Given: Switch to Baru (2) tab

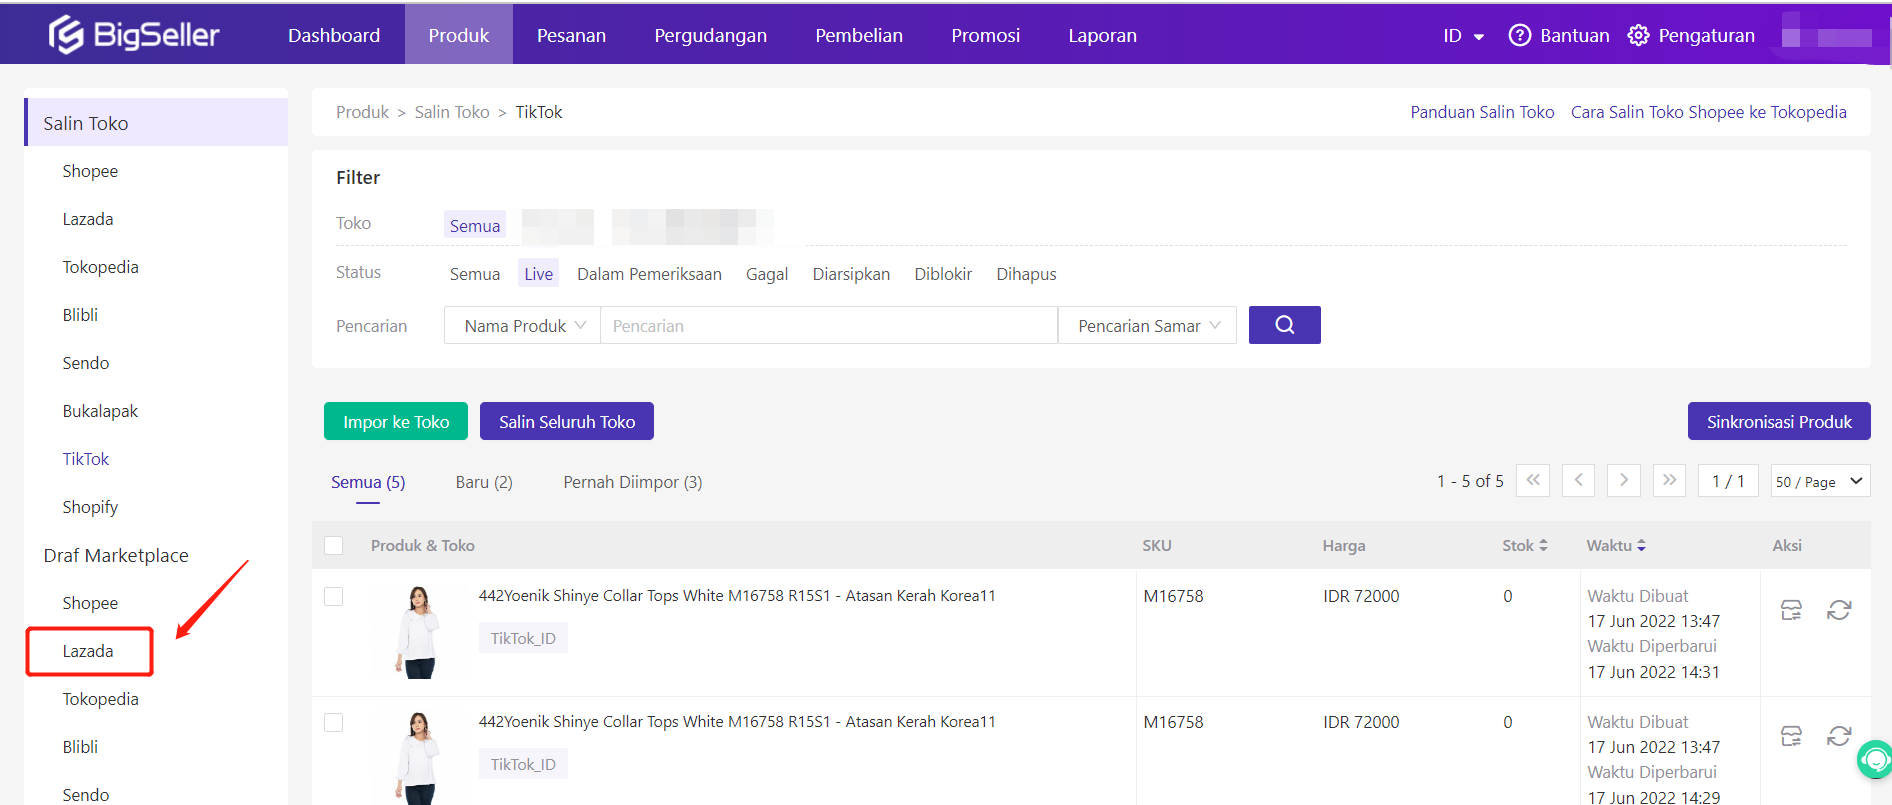Looking at the screenshot, I should 484,482.
